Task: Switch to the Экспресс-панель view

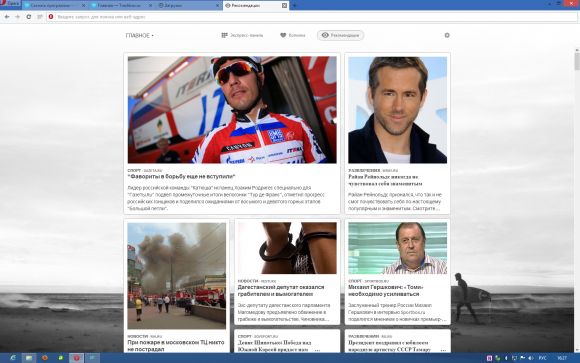Action: (x=242, y=35)
